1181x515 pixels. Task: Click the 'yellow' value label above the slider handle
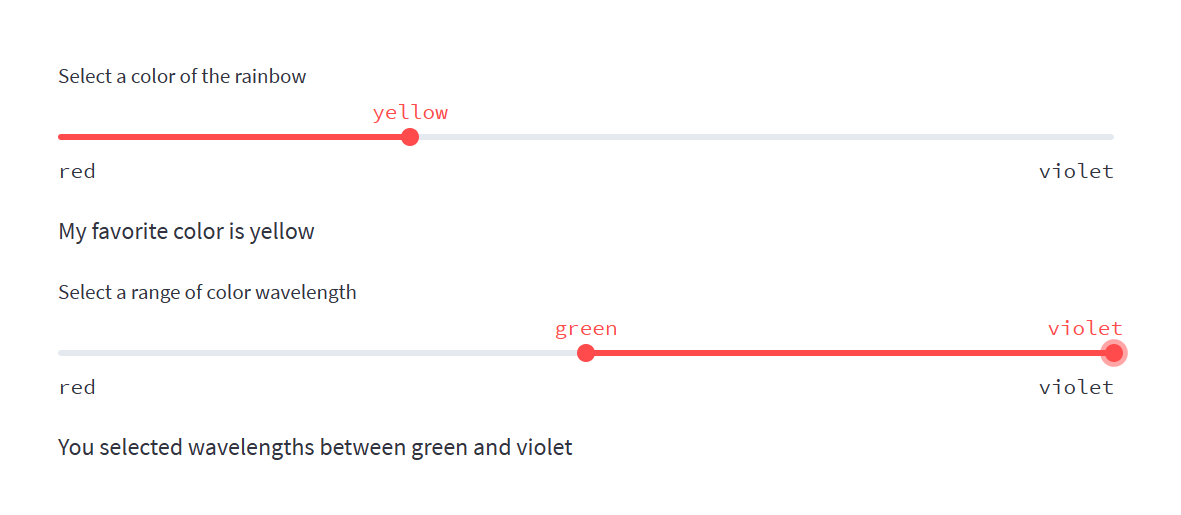click(x=410, y=112)
